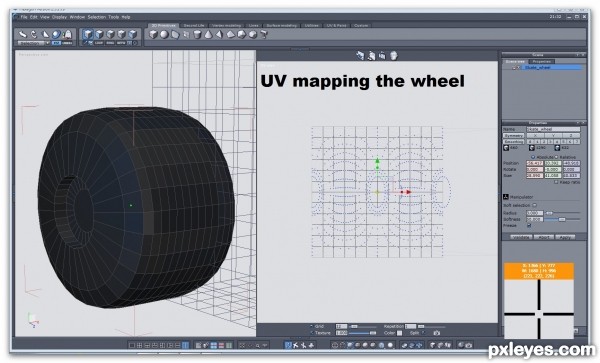
Task: Adjust the Softness slider
Action: coord(562,219)
